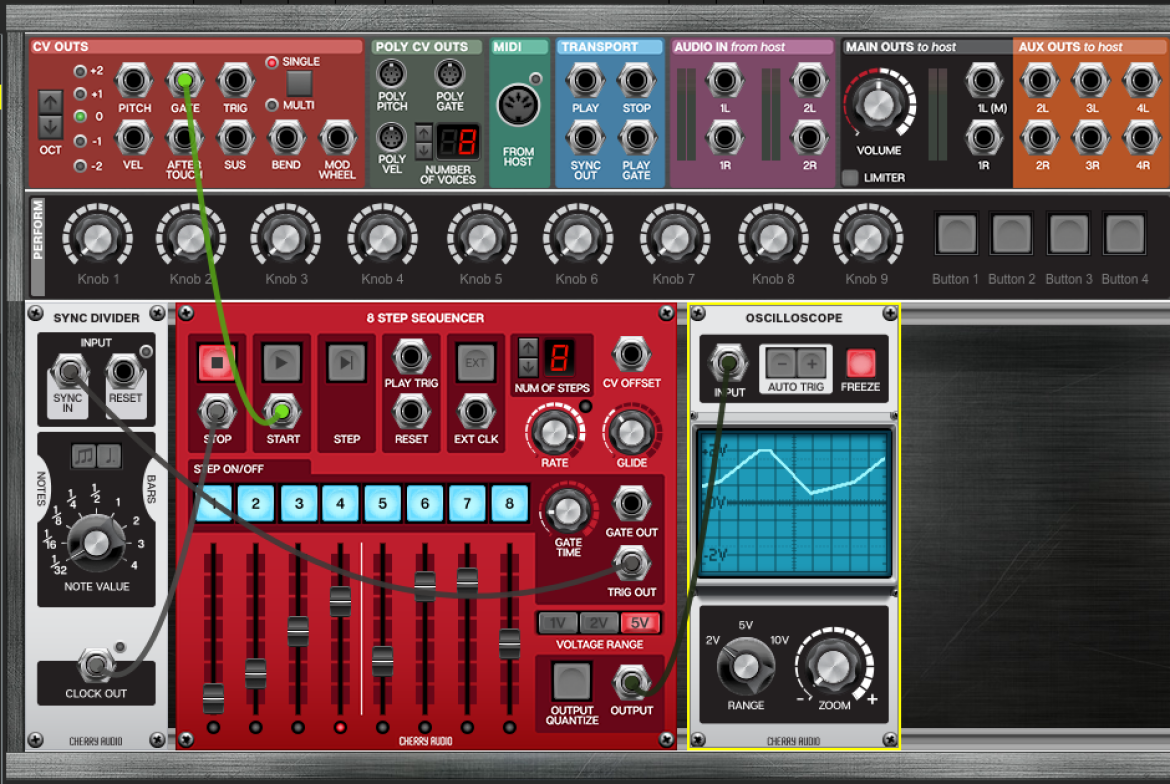The width and height of the screenshot is (1170, 784).
Task: Toggle the LIMITER checkbox
Action: pyautogui.click(x=850, y=178)
